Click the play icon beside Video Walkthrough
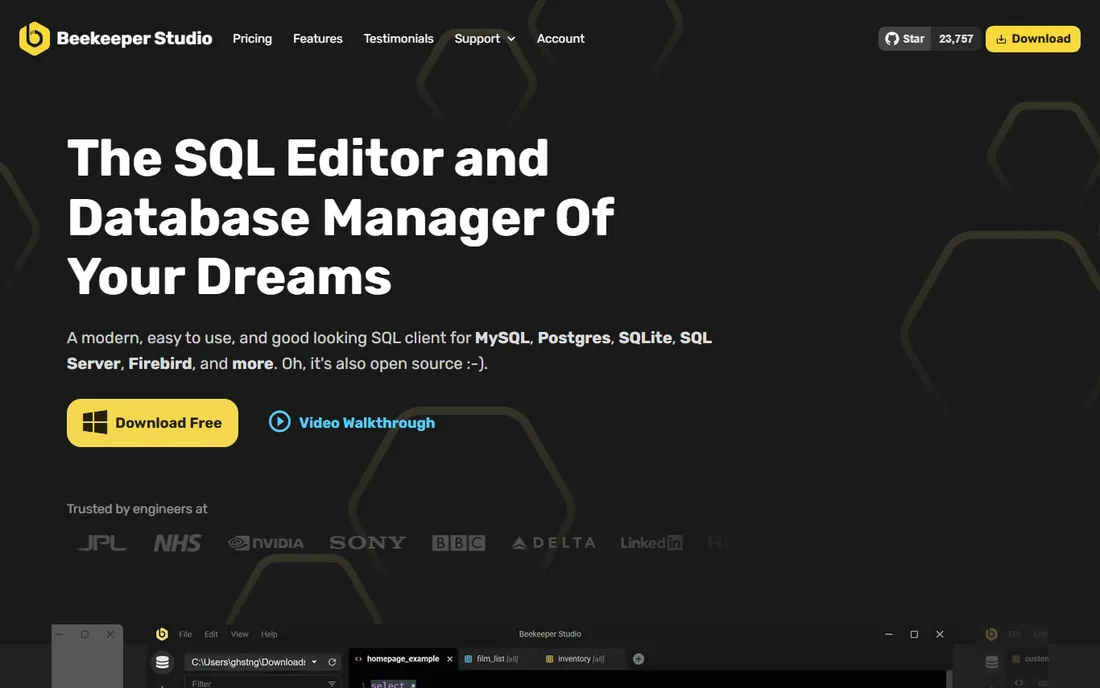 click(279, 421)
